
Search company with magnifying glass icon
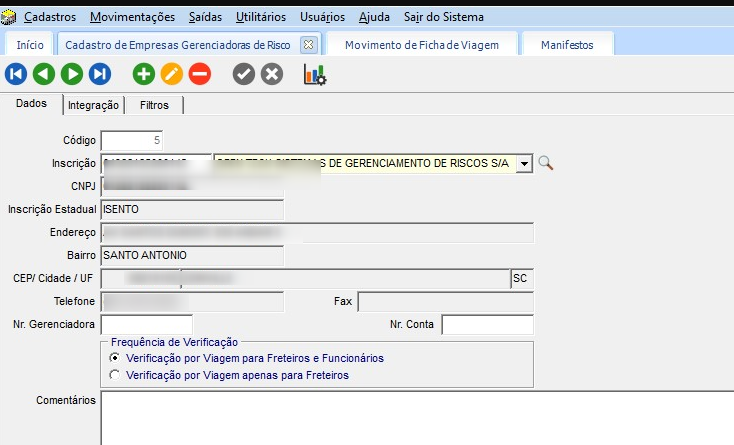(x=545, y=163)
